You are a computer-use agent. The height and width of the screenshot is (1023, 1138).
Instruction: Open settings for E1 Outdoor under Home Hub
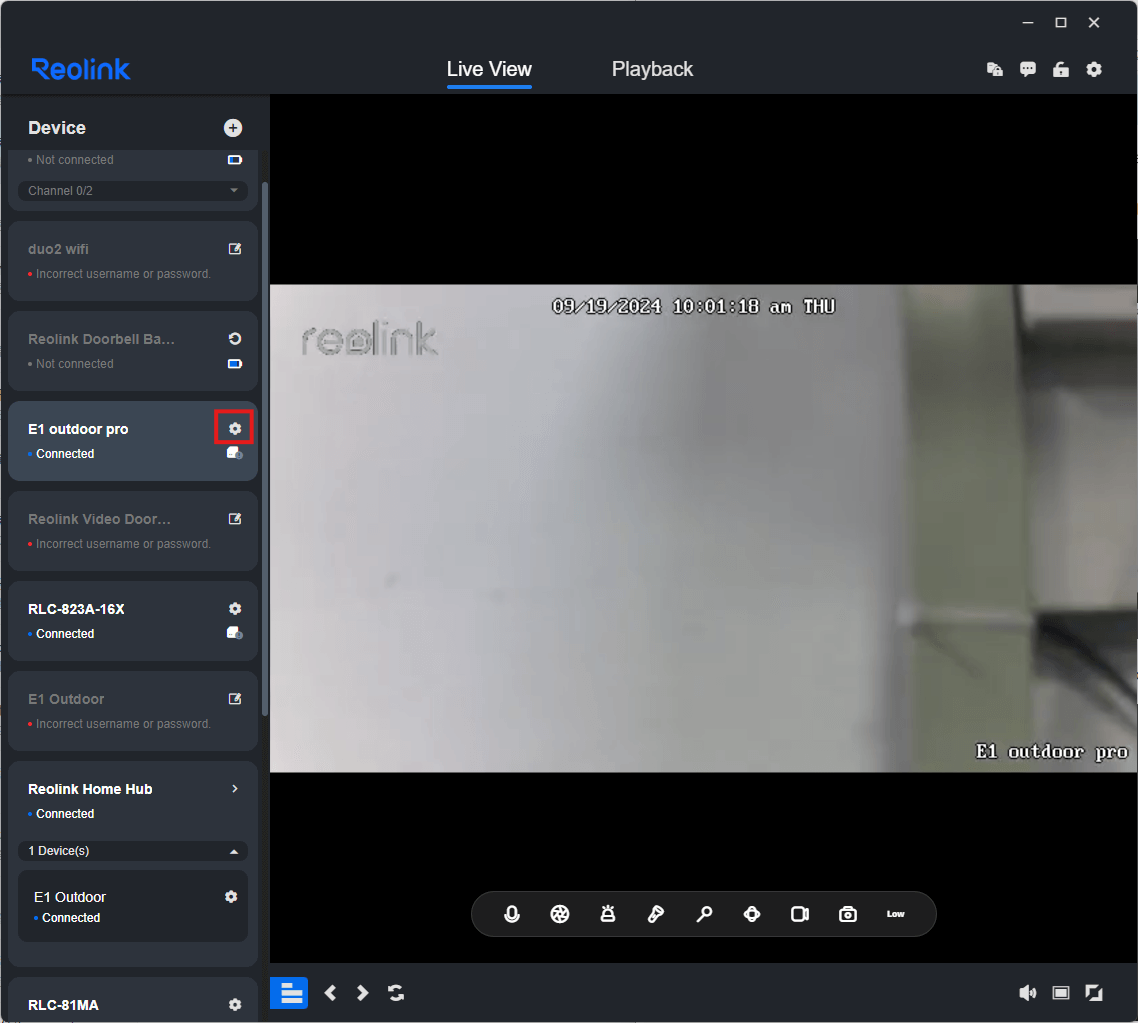[x=231, y=897]
